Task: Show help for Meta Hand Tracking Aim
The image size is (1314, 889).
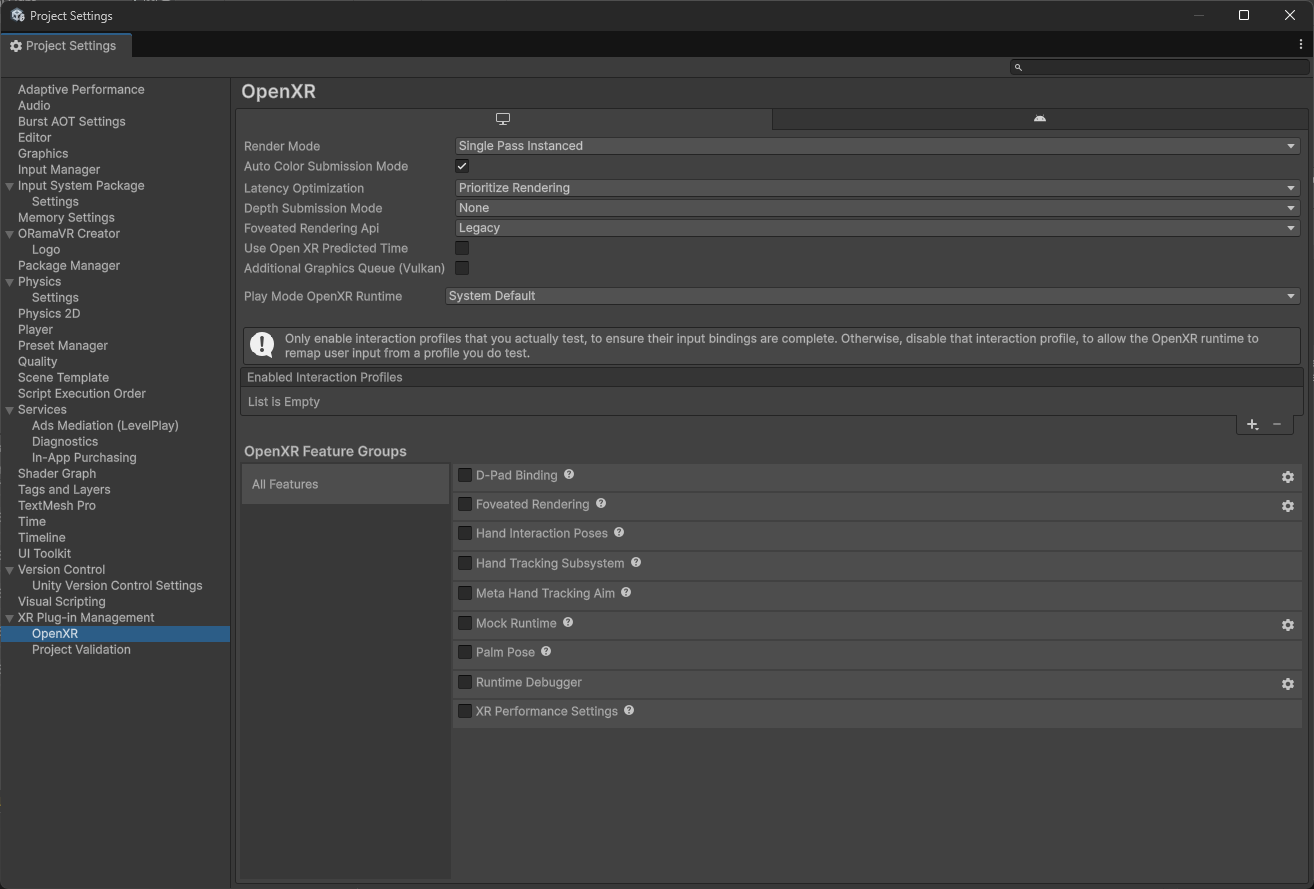Action: [626, 592]
